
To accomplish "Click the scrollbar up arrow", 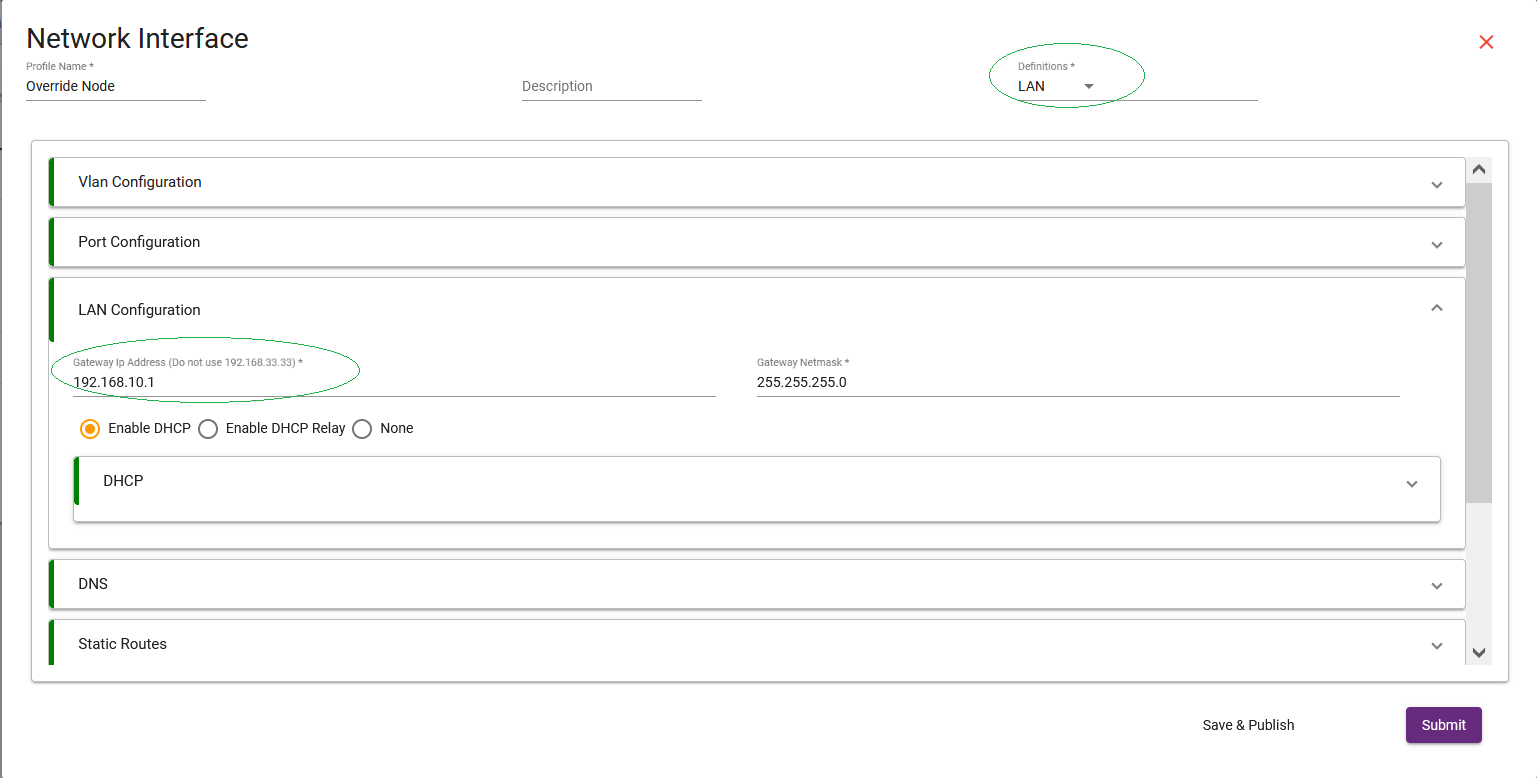I will [1479, 170].
